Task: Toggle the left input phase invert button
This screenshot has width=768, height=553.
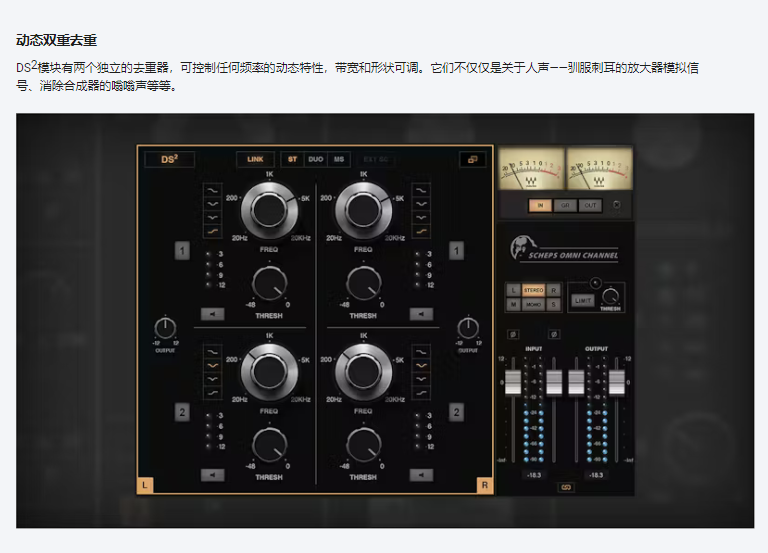Action: coord(513,334)
